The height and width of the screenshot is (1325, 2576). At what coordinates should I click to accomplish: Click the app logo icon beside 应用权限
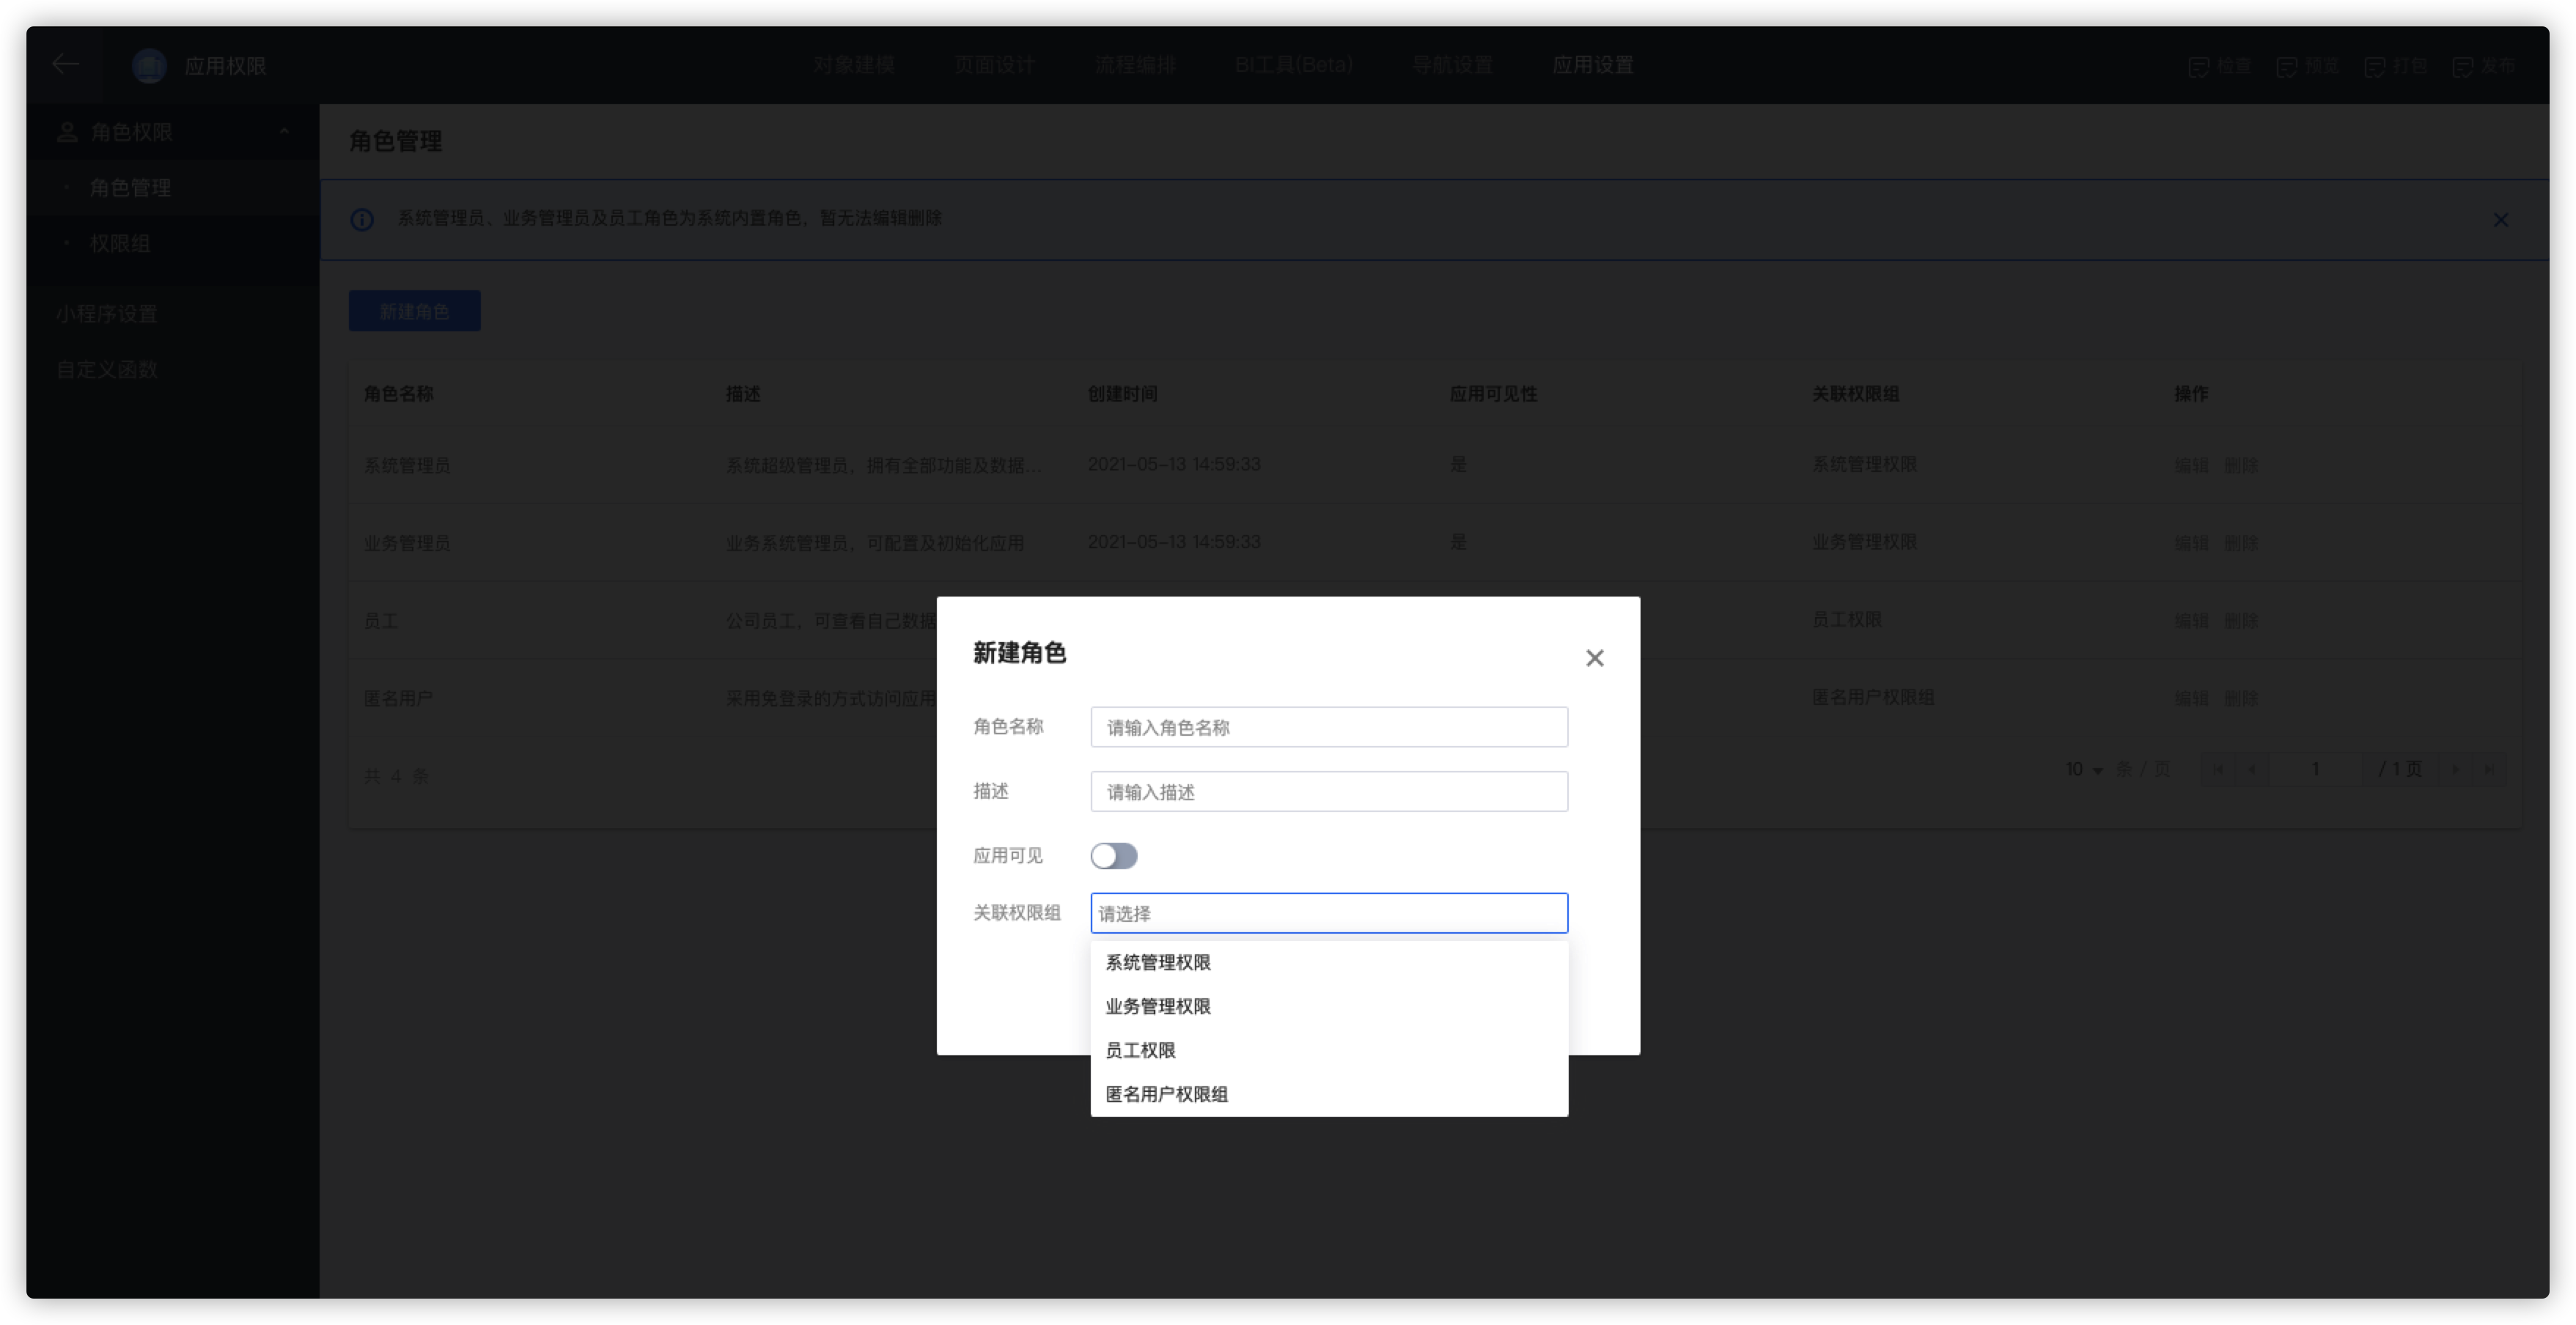[149, 66]
